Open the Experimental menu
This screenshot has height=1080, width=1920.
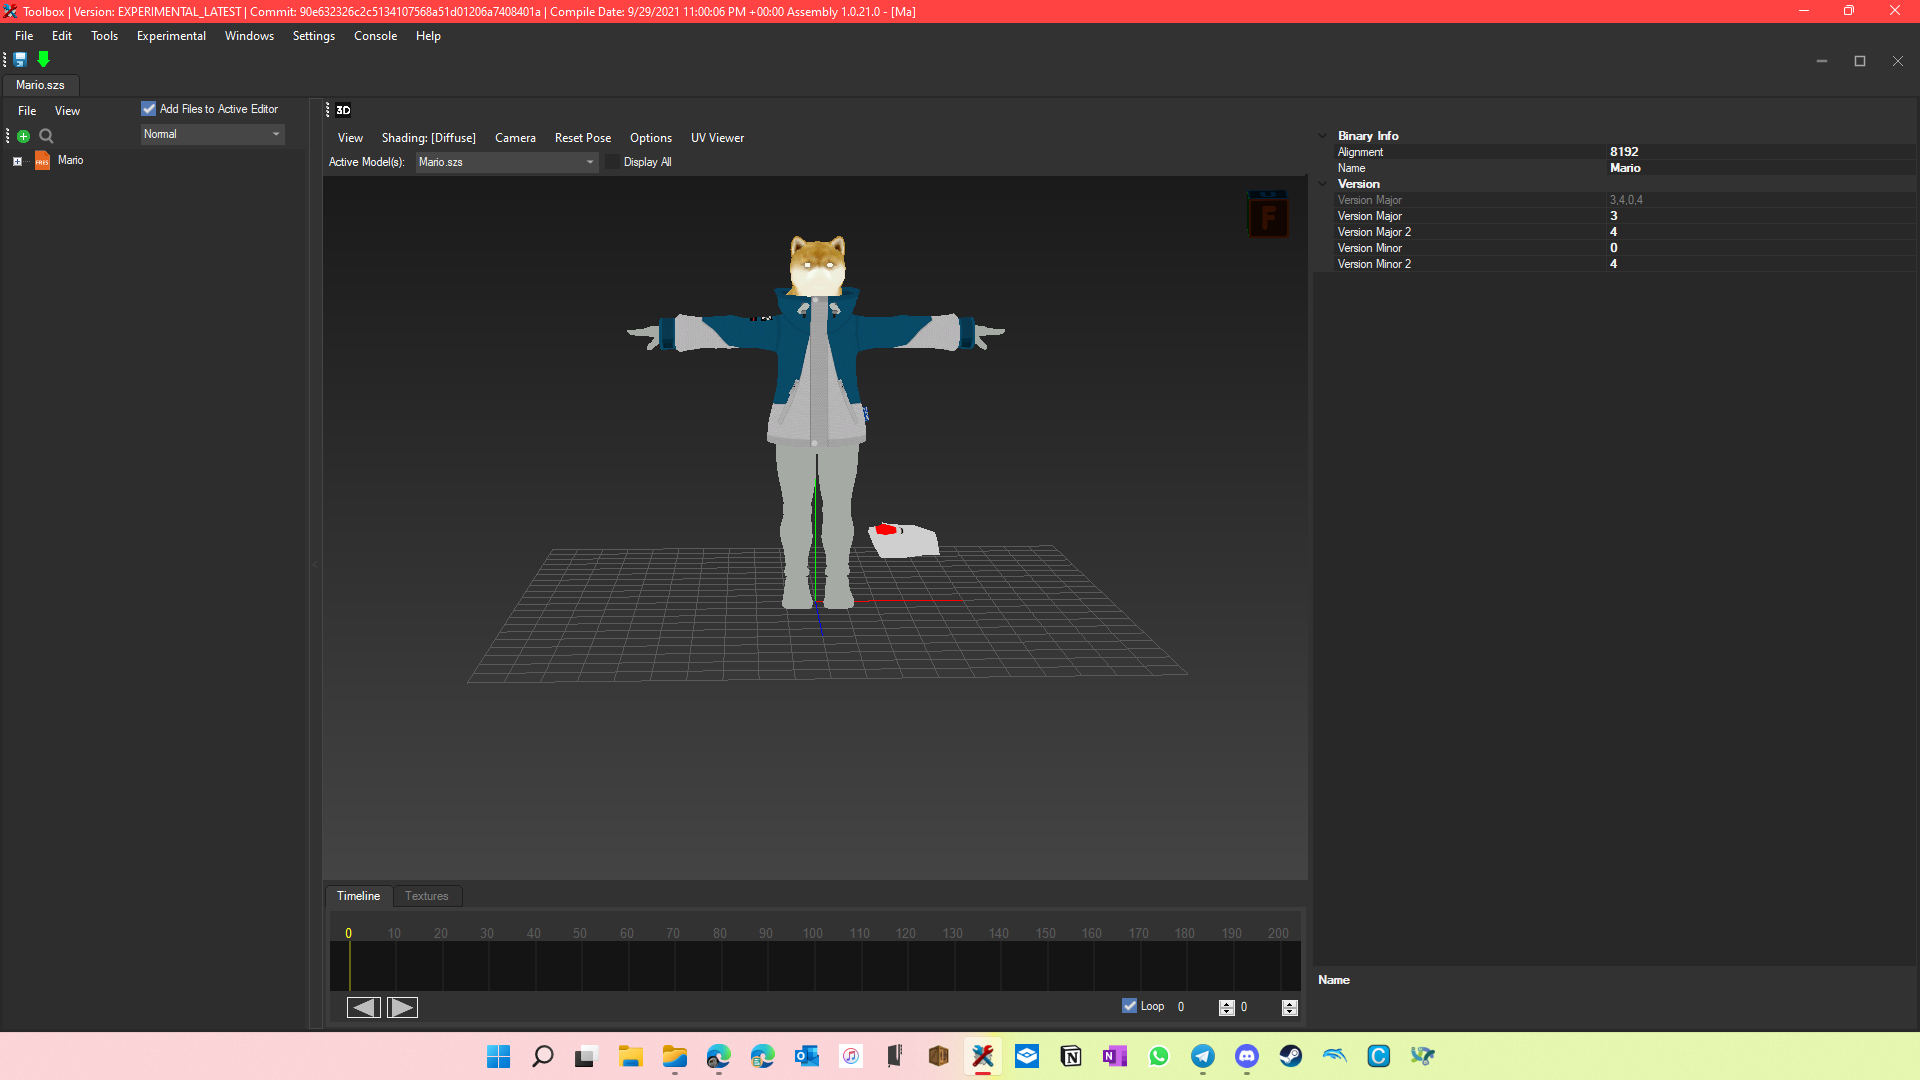[x=171, y=36]
